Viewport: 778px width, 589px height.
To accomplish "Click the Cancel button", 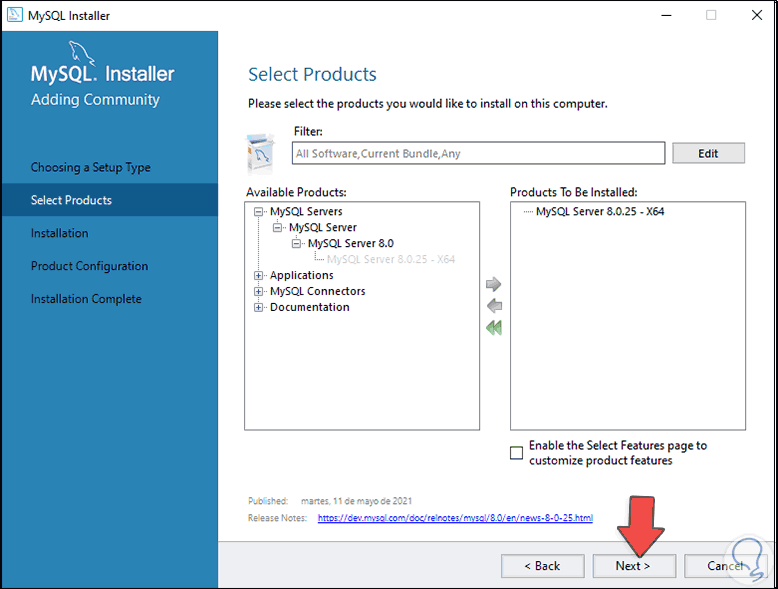I will click(x=725, y=566).
